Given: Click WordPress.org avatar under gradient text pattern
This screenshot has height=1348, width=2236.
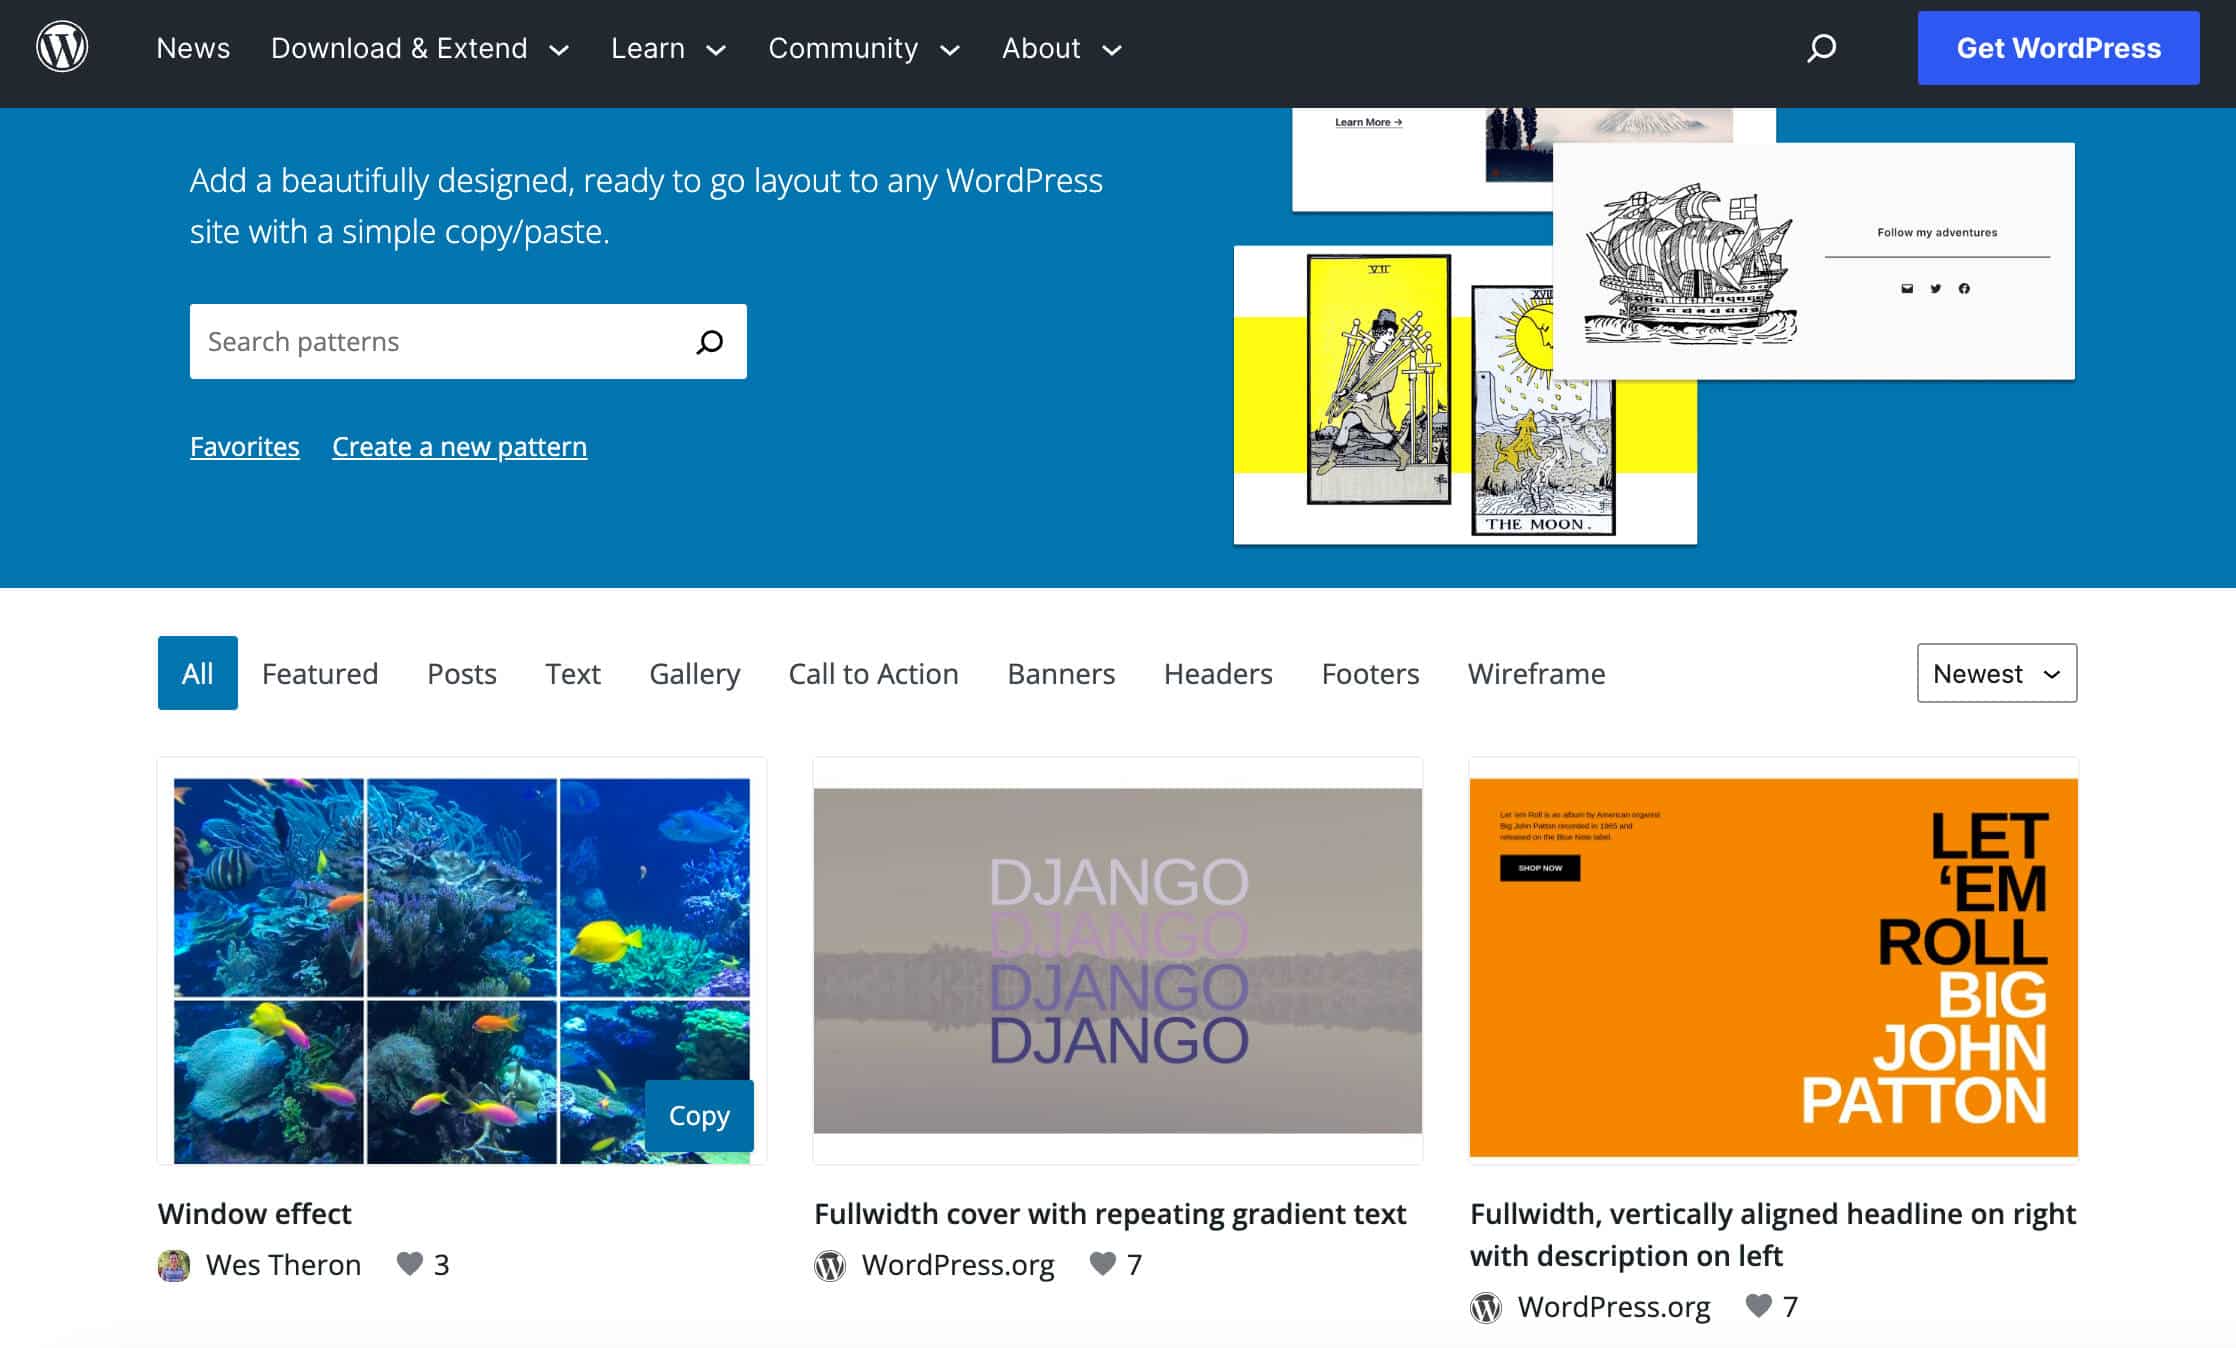Looking at the screenshot, I should [830, 1265].
